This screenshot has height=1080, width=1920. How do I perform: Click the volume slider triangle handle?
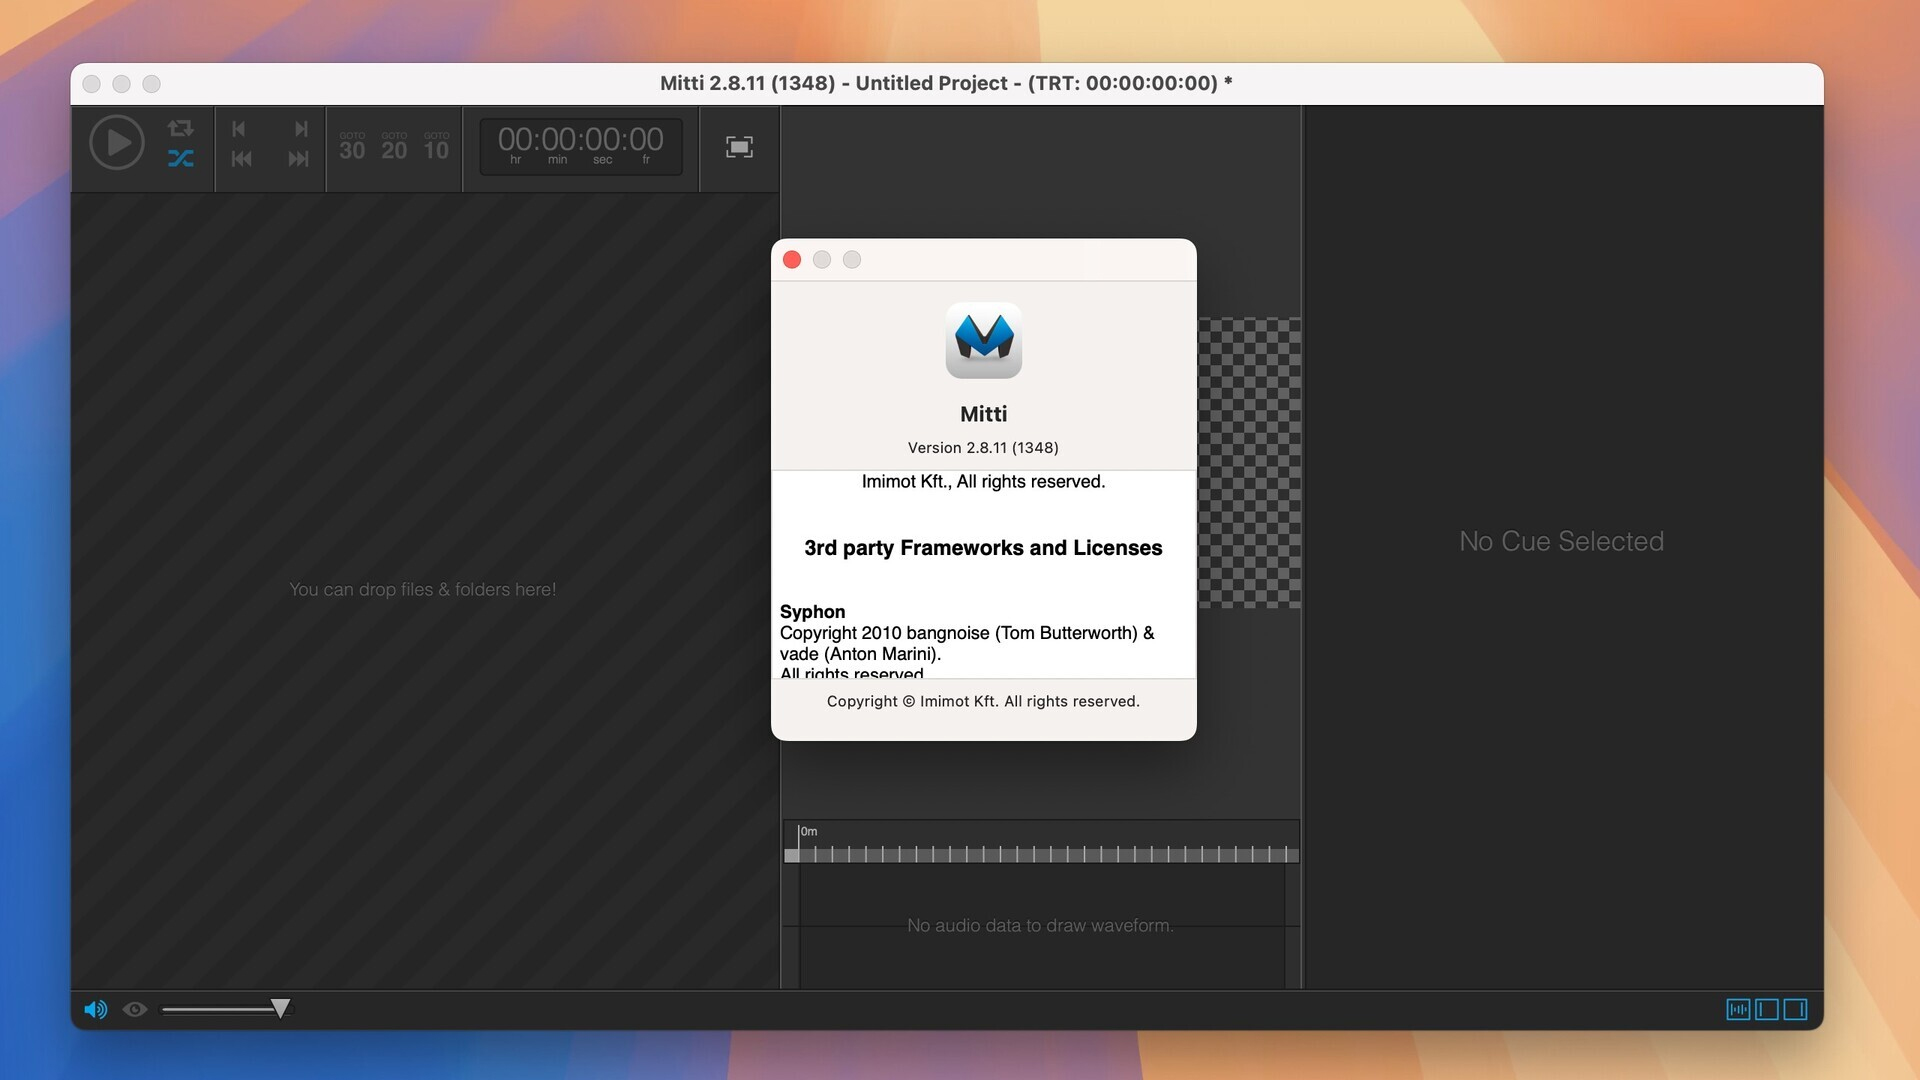click(x=281, y=1008)
